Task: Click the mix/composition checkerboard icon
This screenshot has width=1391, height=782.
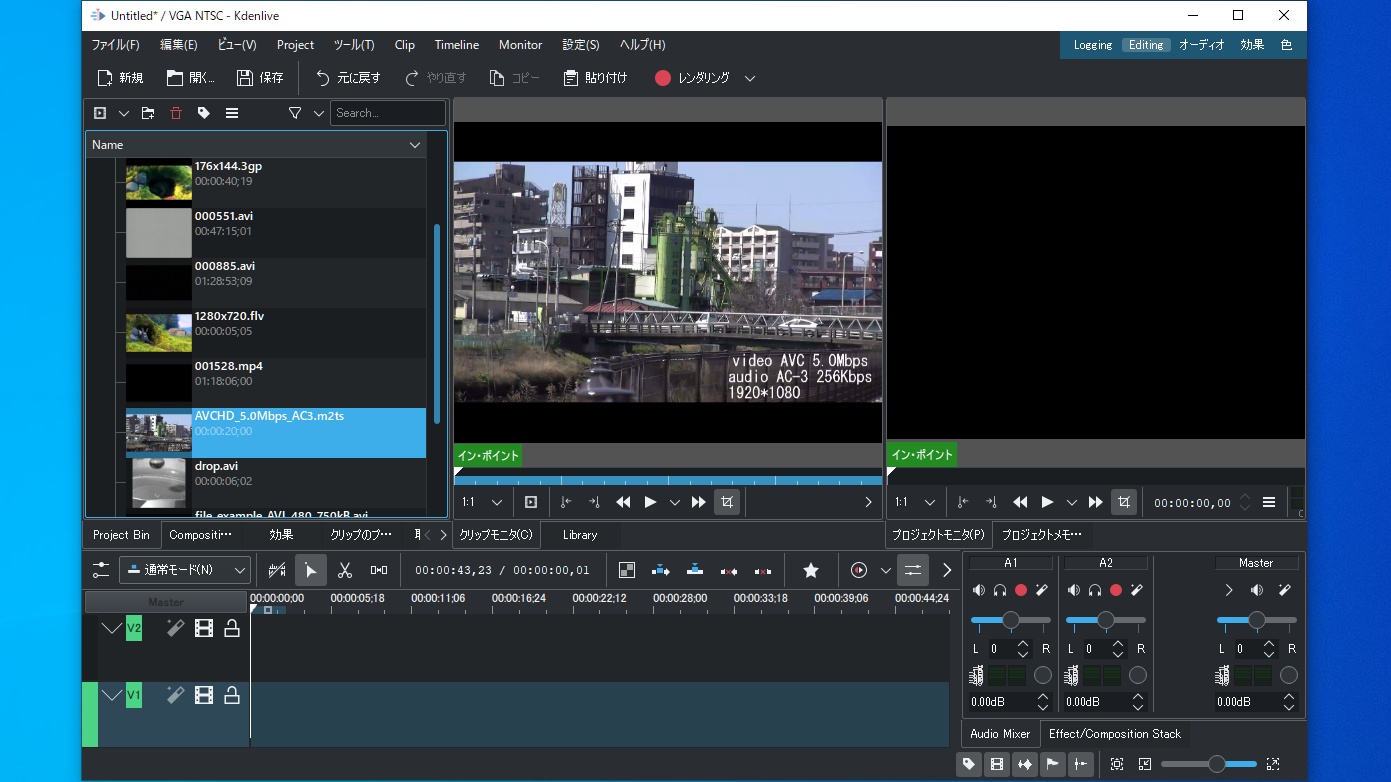Action: point(627,570)
